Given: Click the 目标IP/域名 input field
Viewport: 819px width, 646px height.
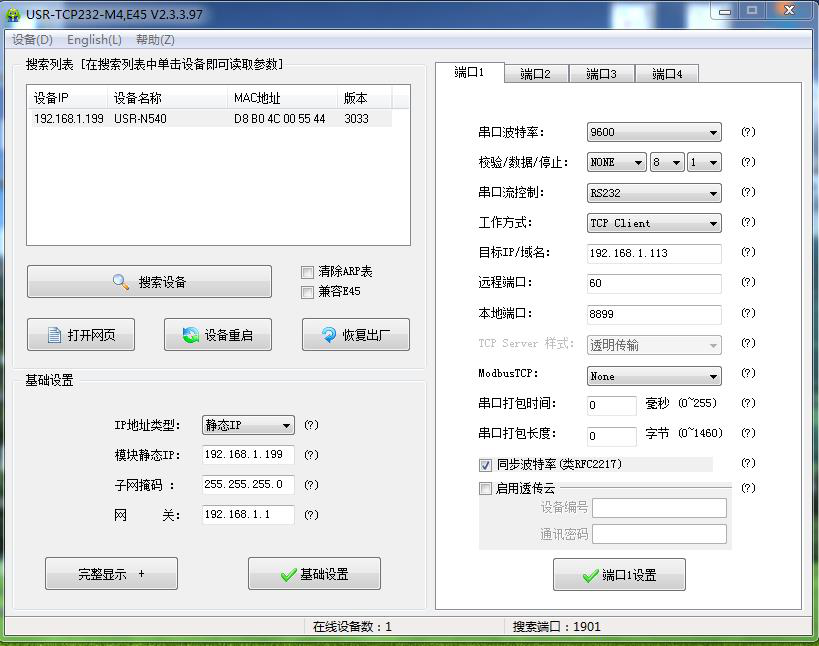Looking at the screenshot, I should coord(654,253).
